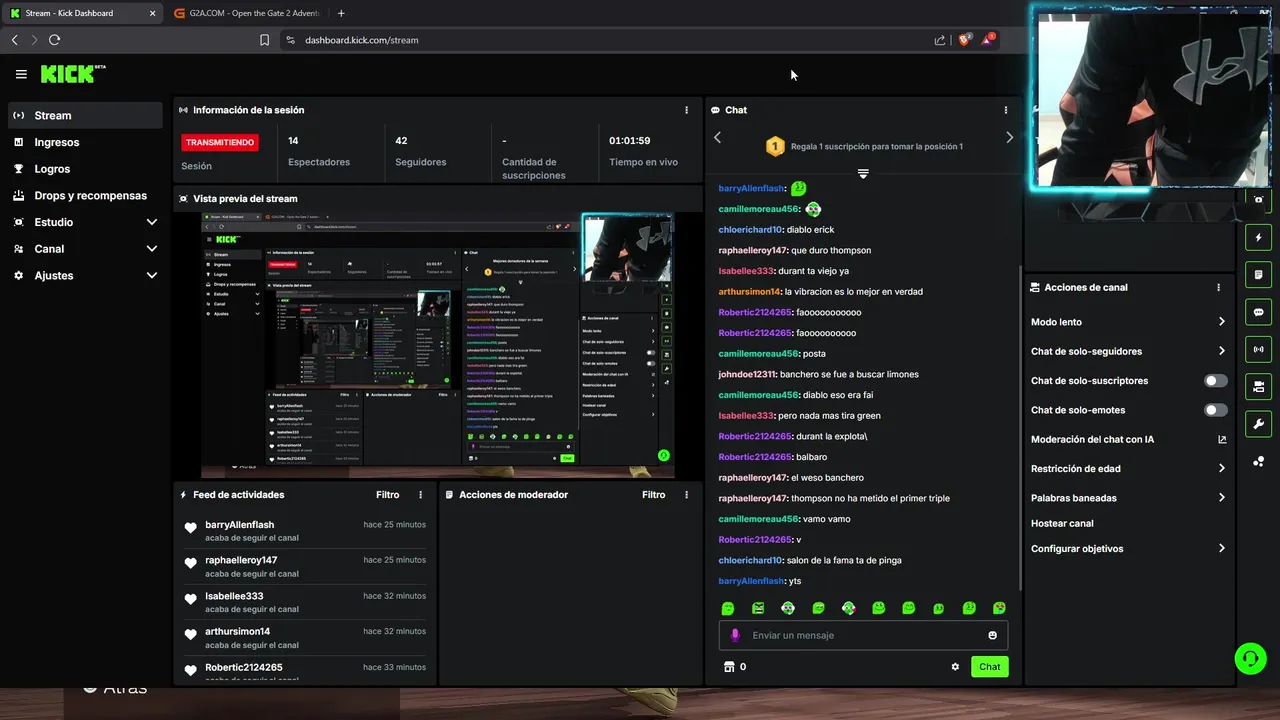Open Filtro in Acciones de moderador
The image size is (1280, 720).
653,495
